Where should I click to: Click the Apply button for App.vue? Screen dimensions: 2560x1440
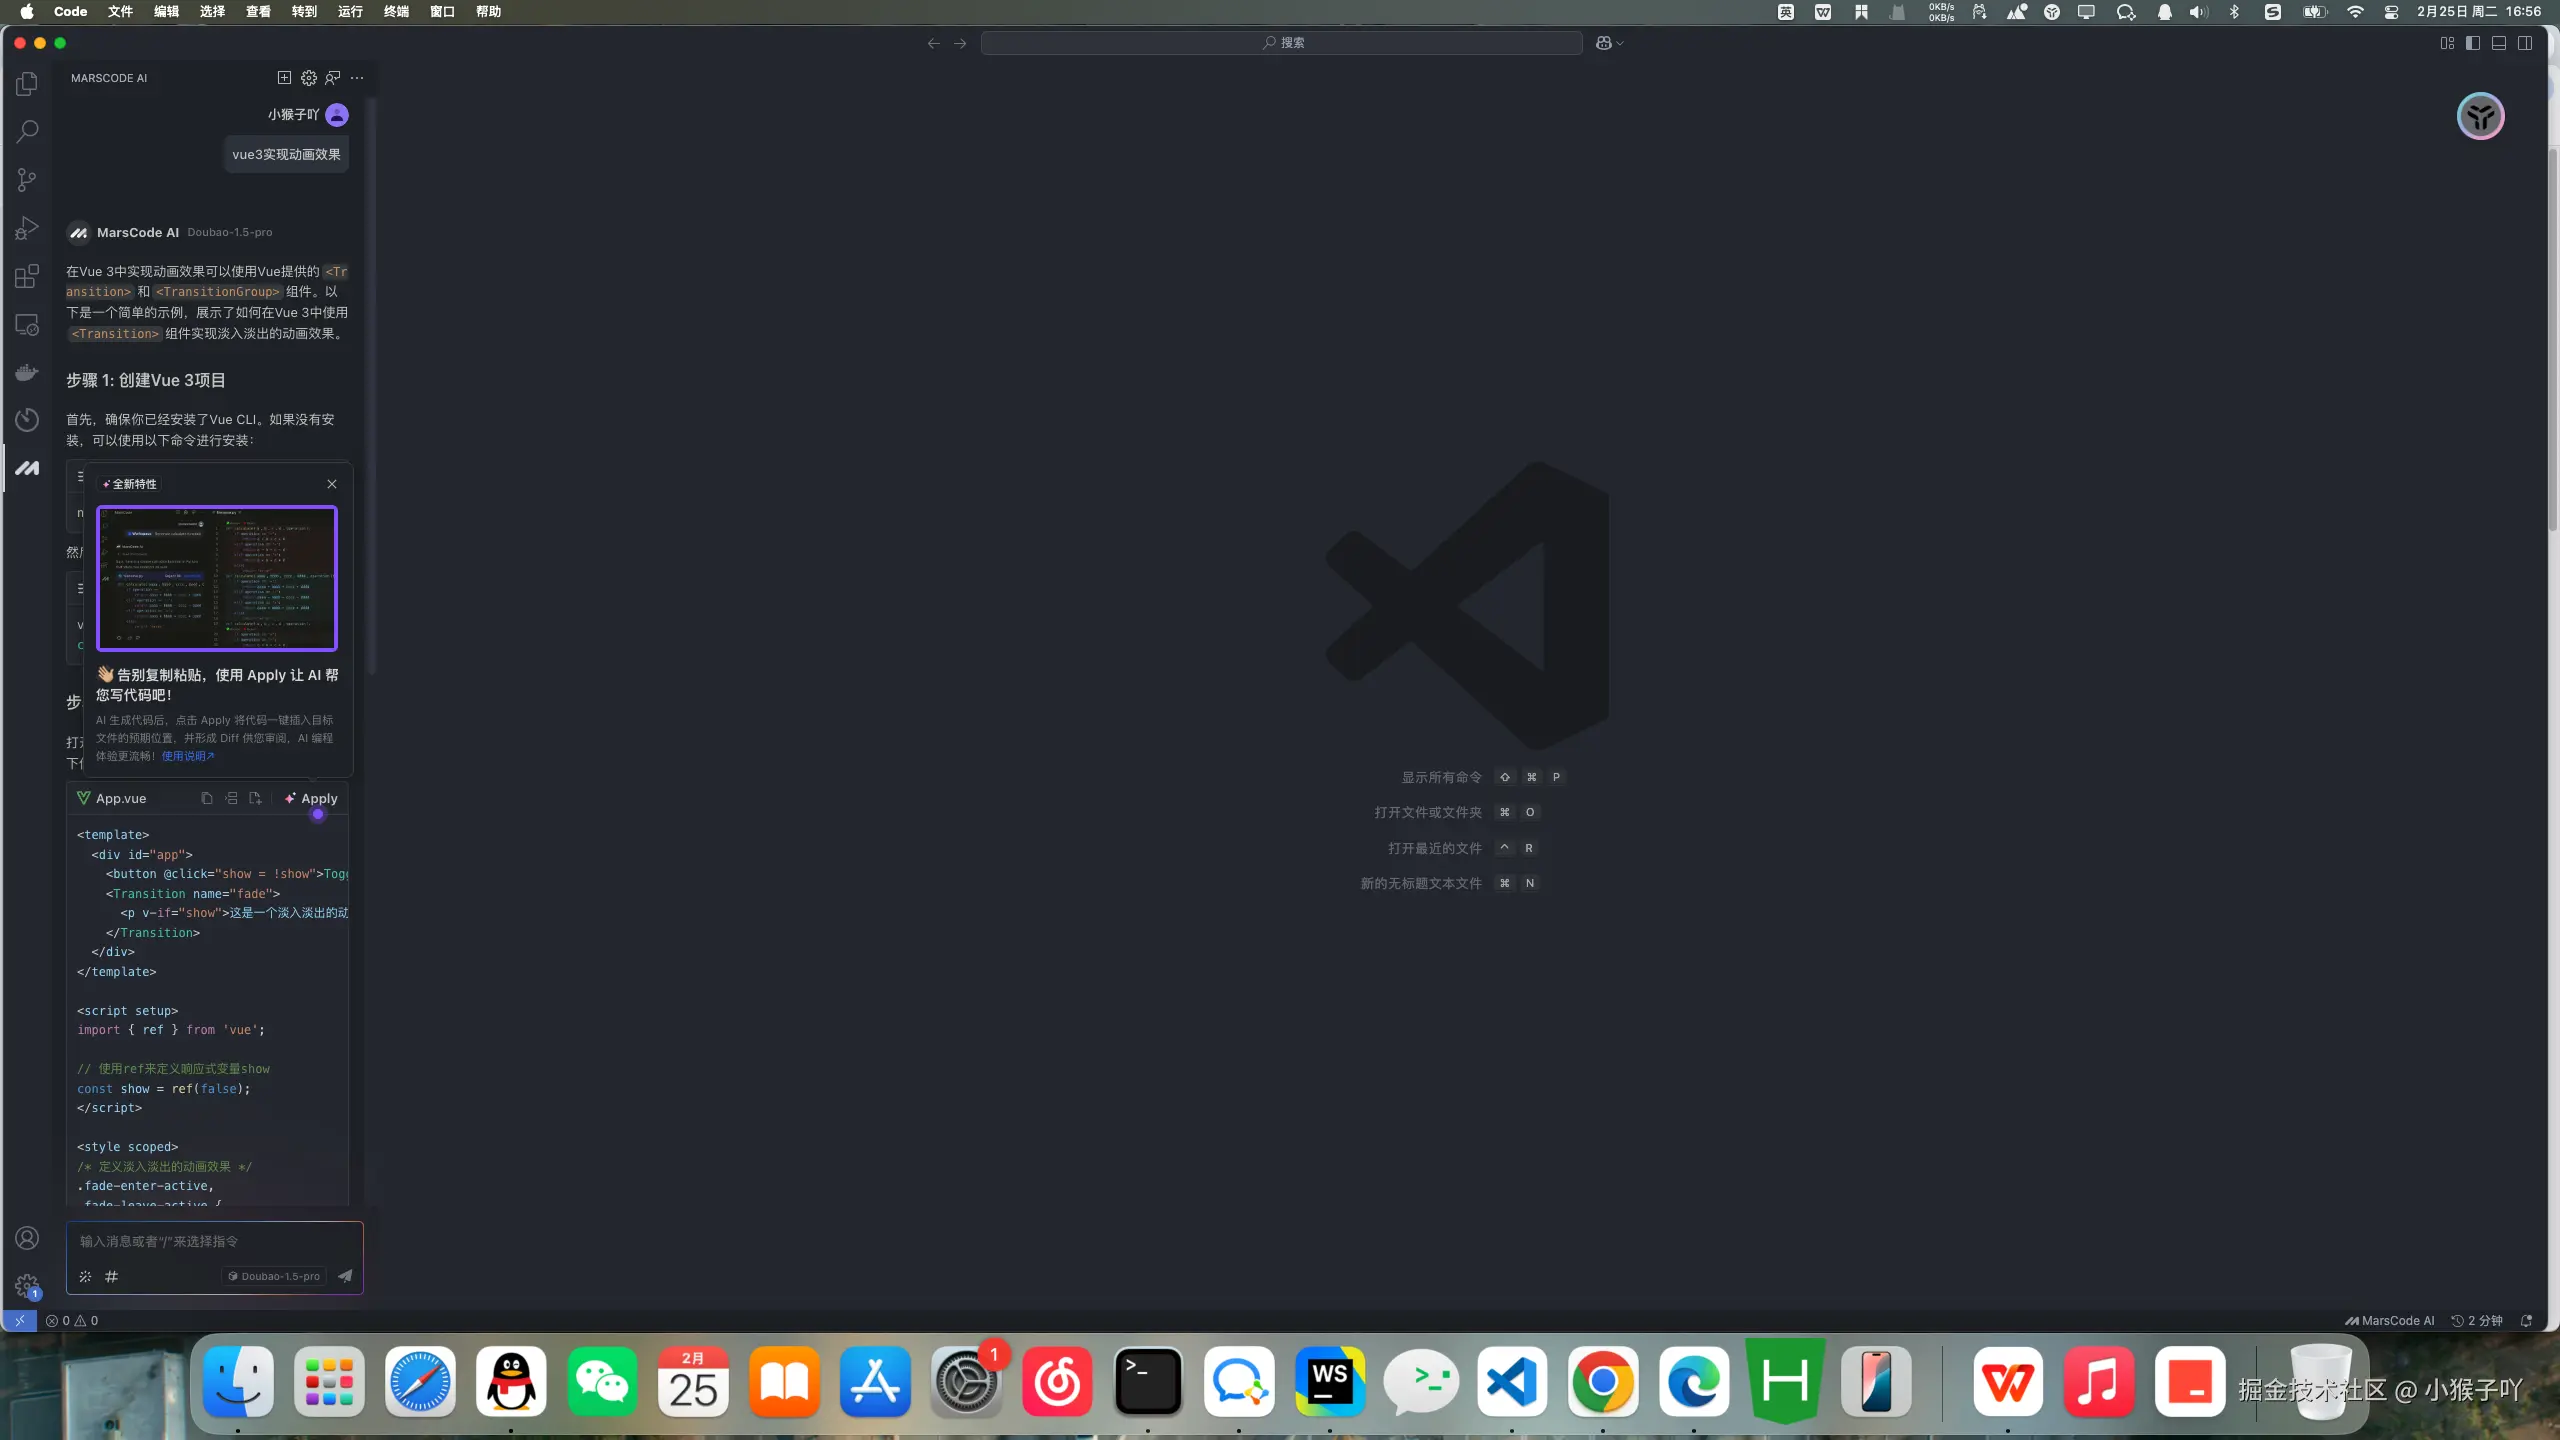(311, 798)
